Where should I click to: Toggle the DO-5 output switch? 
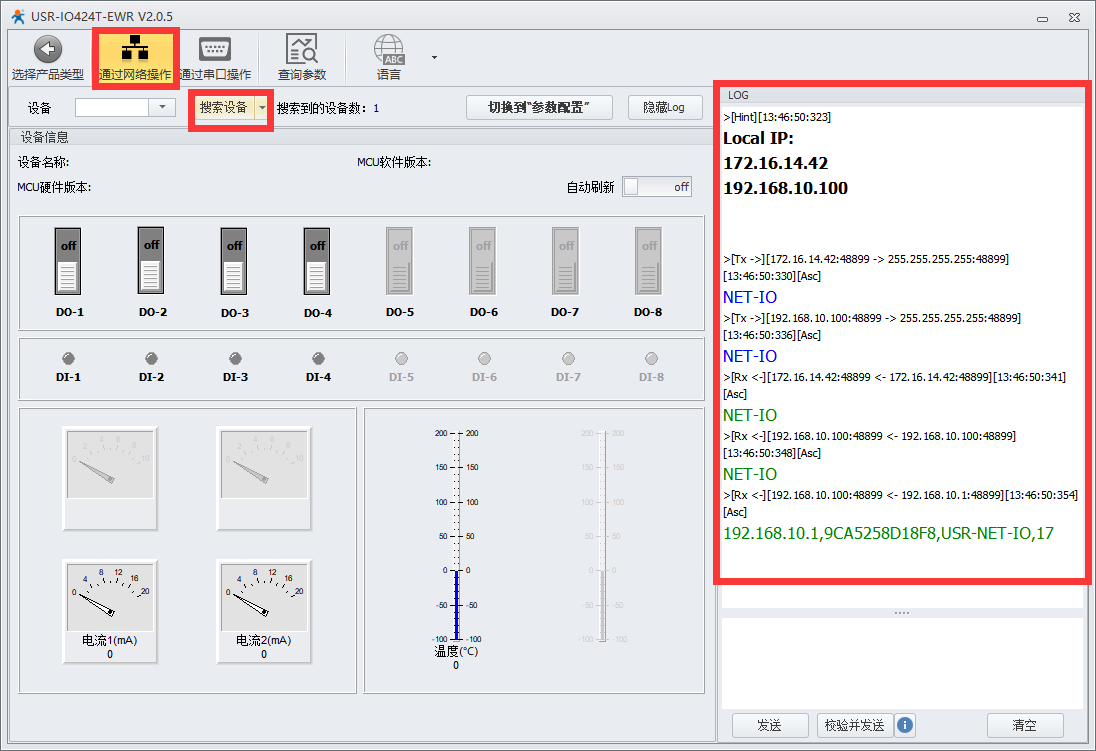click(x=400, y=261)
